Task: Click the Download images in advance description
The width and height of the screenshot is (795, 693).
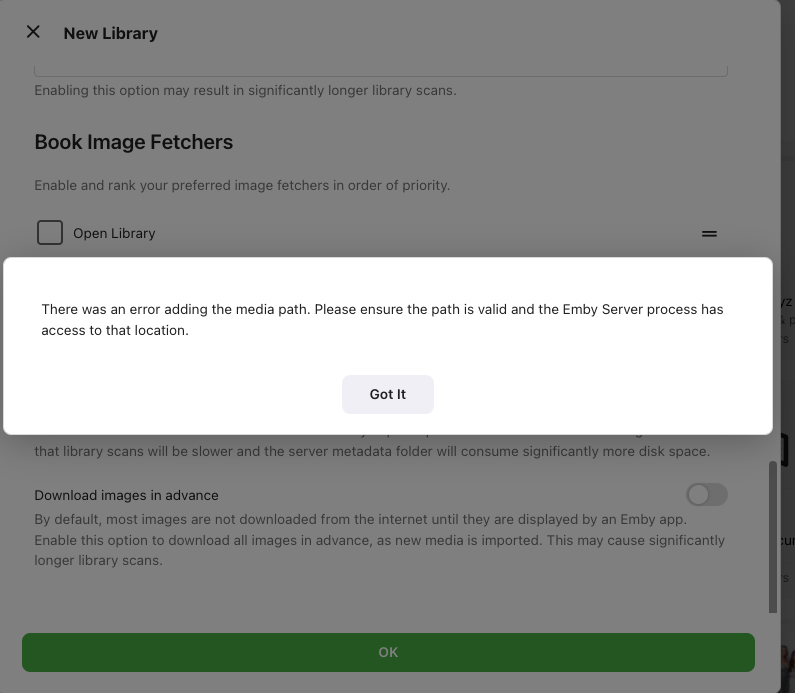Action: pyautogui.click(x=380, y=540)
